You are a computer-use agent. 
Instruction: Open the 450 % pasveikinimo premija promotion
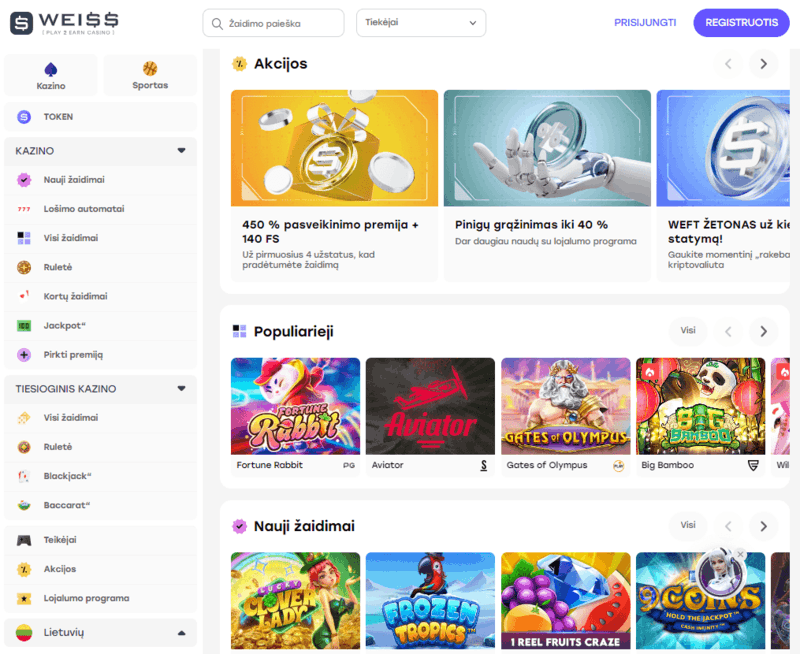[334, 186]
